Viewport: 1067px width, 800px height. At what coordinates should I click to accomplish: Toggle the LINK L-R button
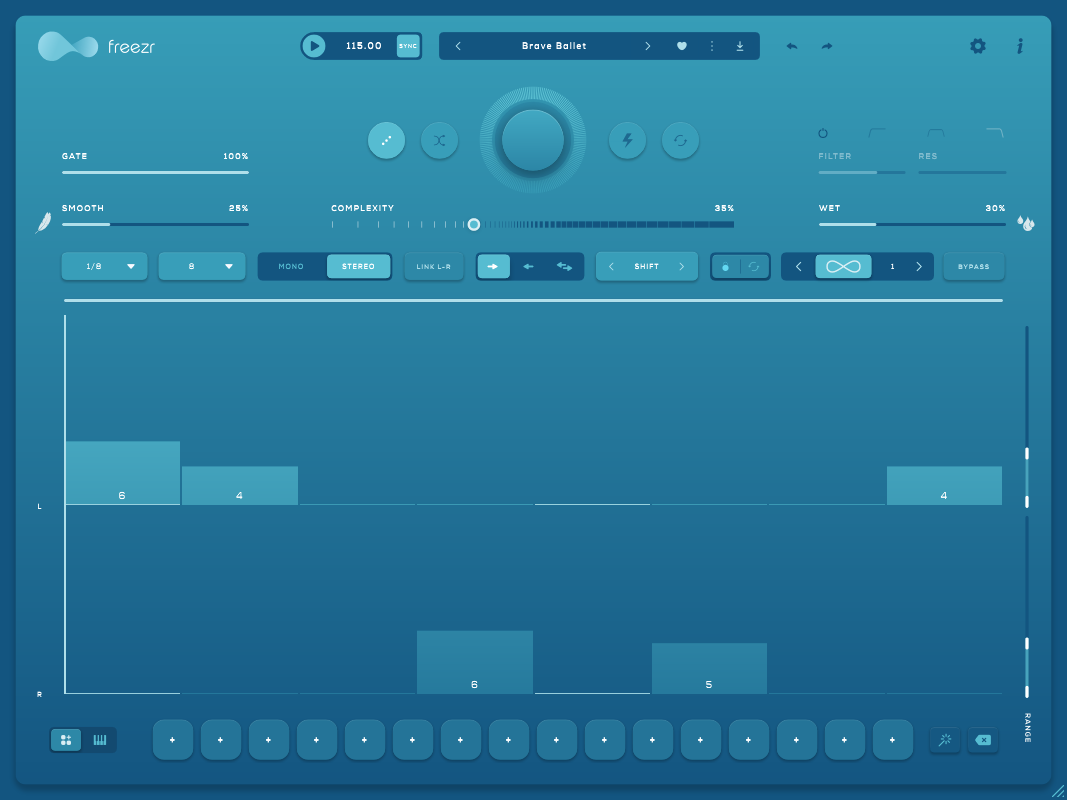pos(434,267)
